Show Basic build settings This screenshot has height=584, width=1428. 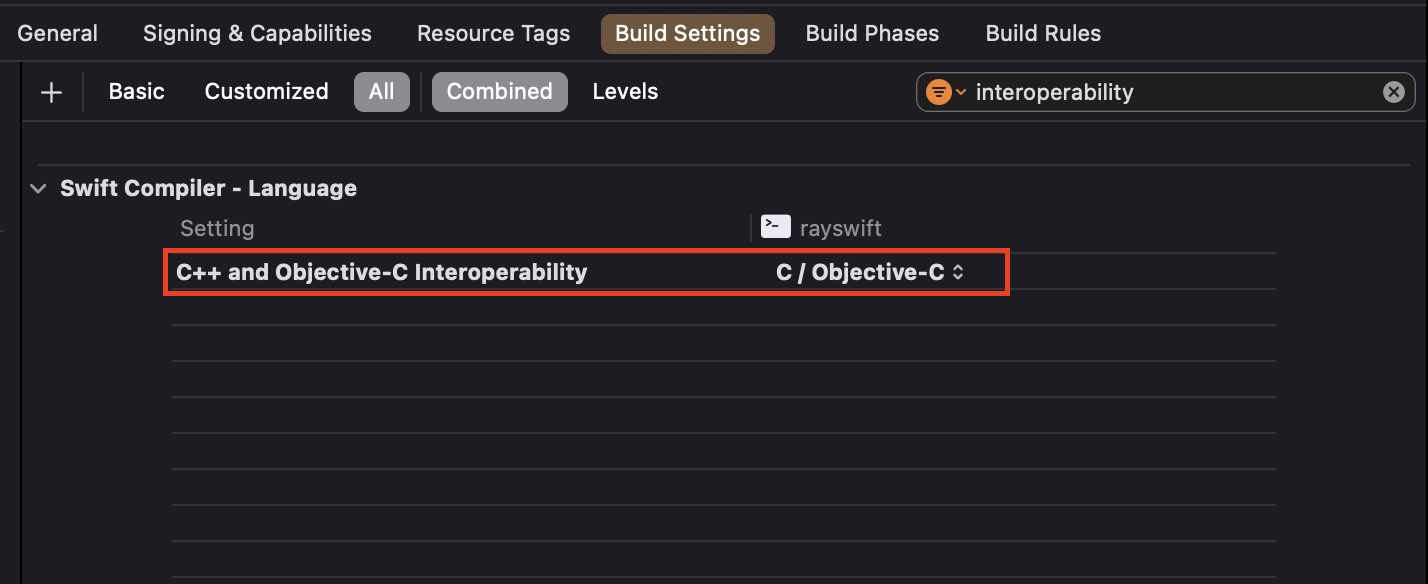point(136,91)
